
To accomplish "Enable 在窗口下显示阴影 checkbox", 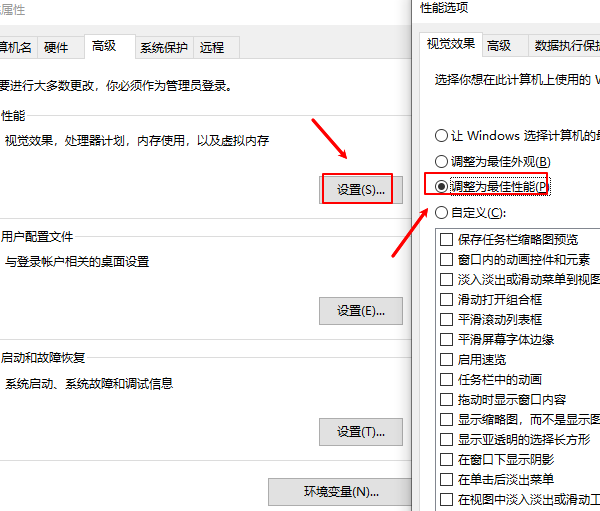I will [446, 459].
